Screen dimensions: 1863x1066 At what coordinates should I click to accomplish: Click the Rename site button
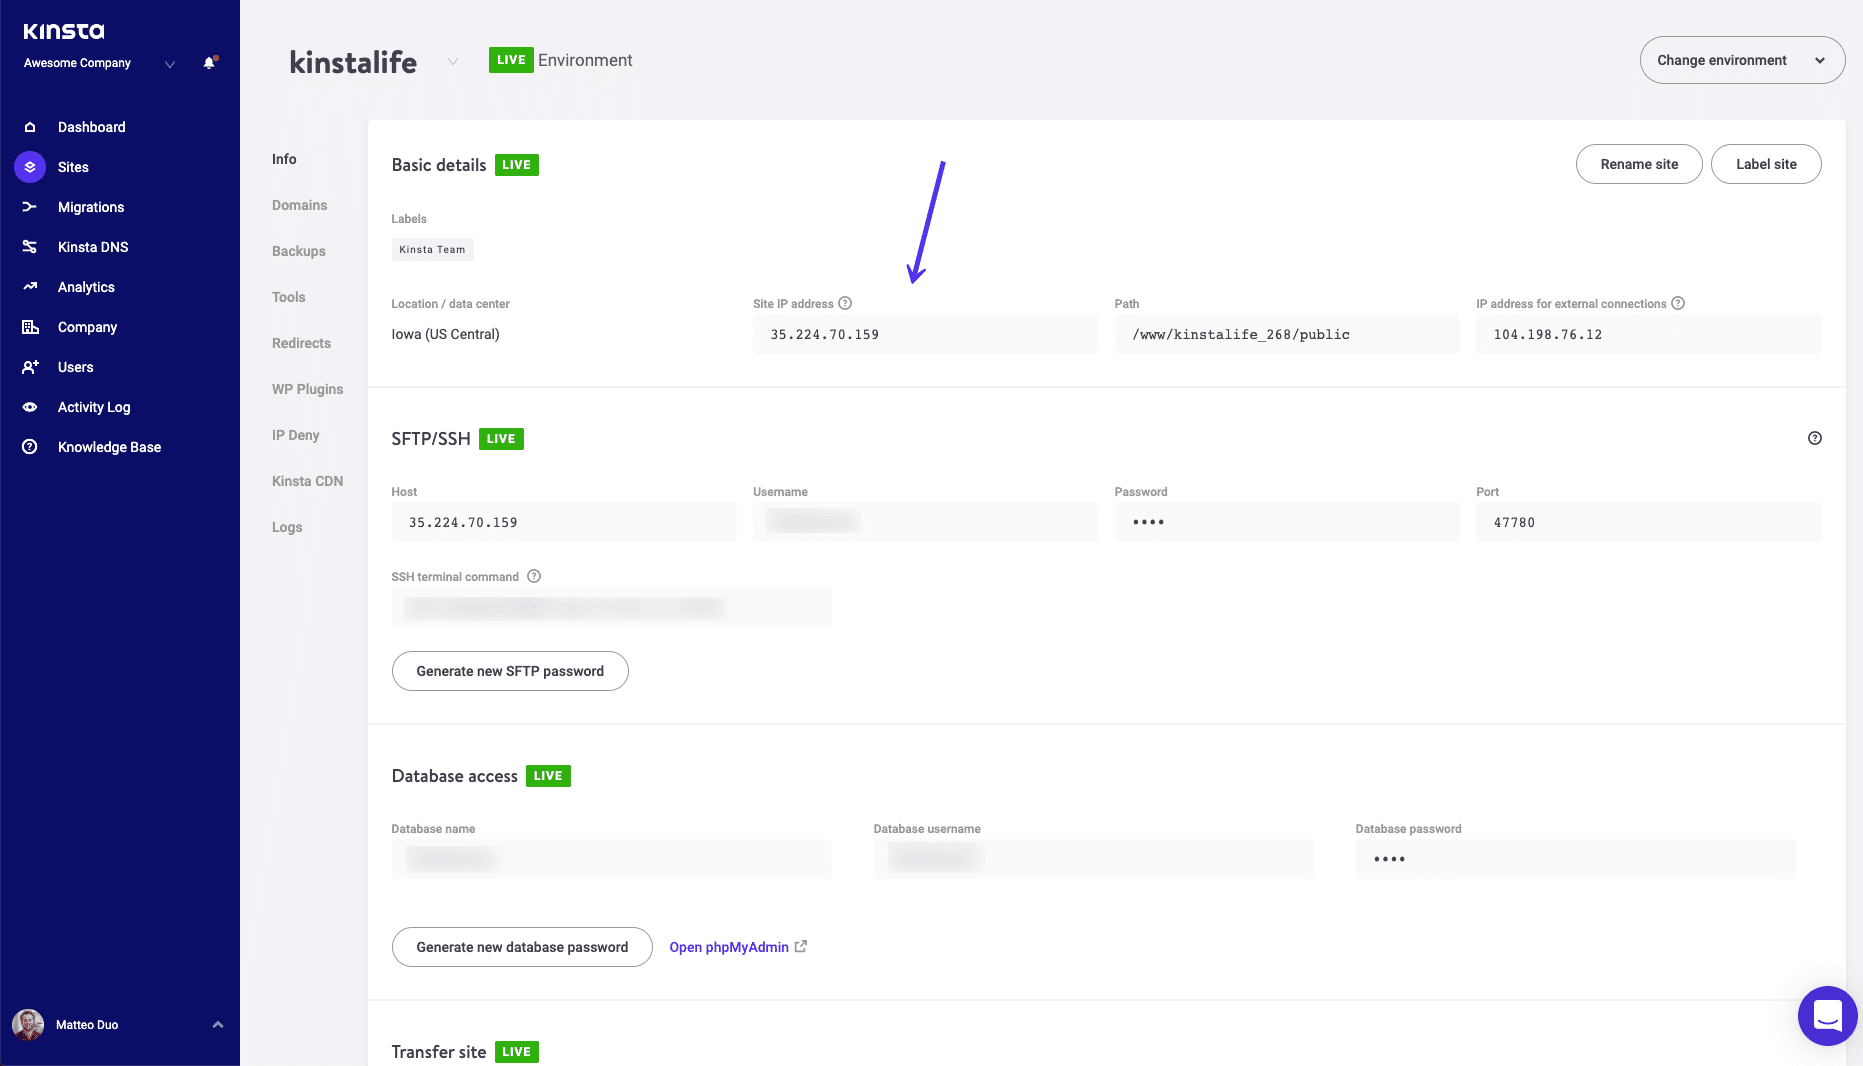tap(1639, 164)
